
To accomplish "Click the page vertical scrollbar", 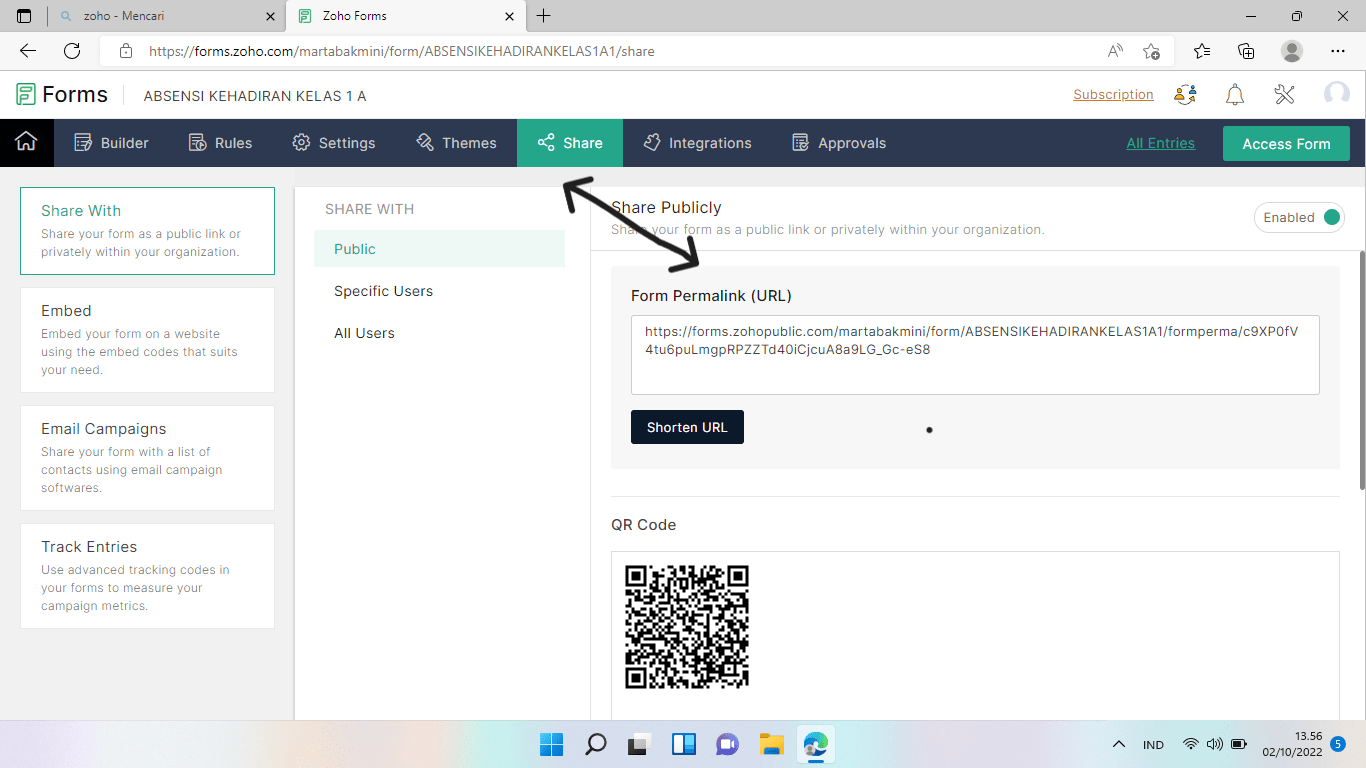I will click(1361, 370).
